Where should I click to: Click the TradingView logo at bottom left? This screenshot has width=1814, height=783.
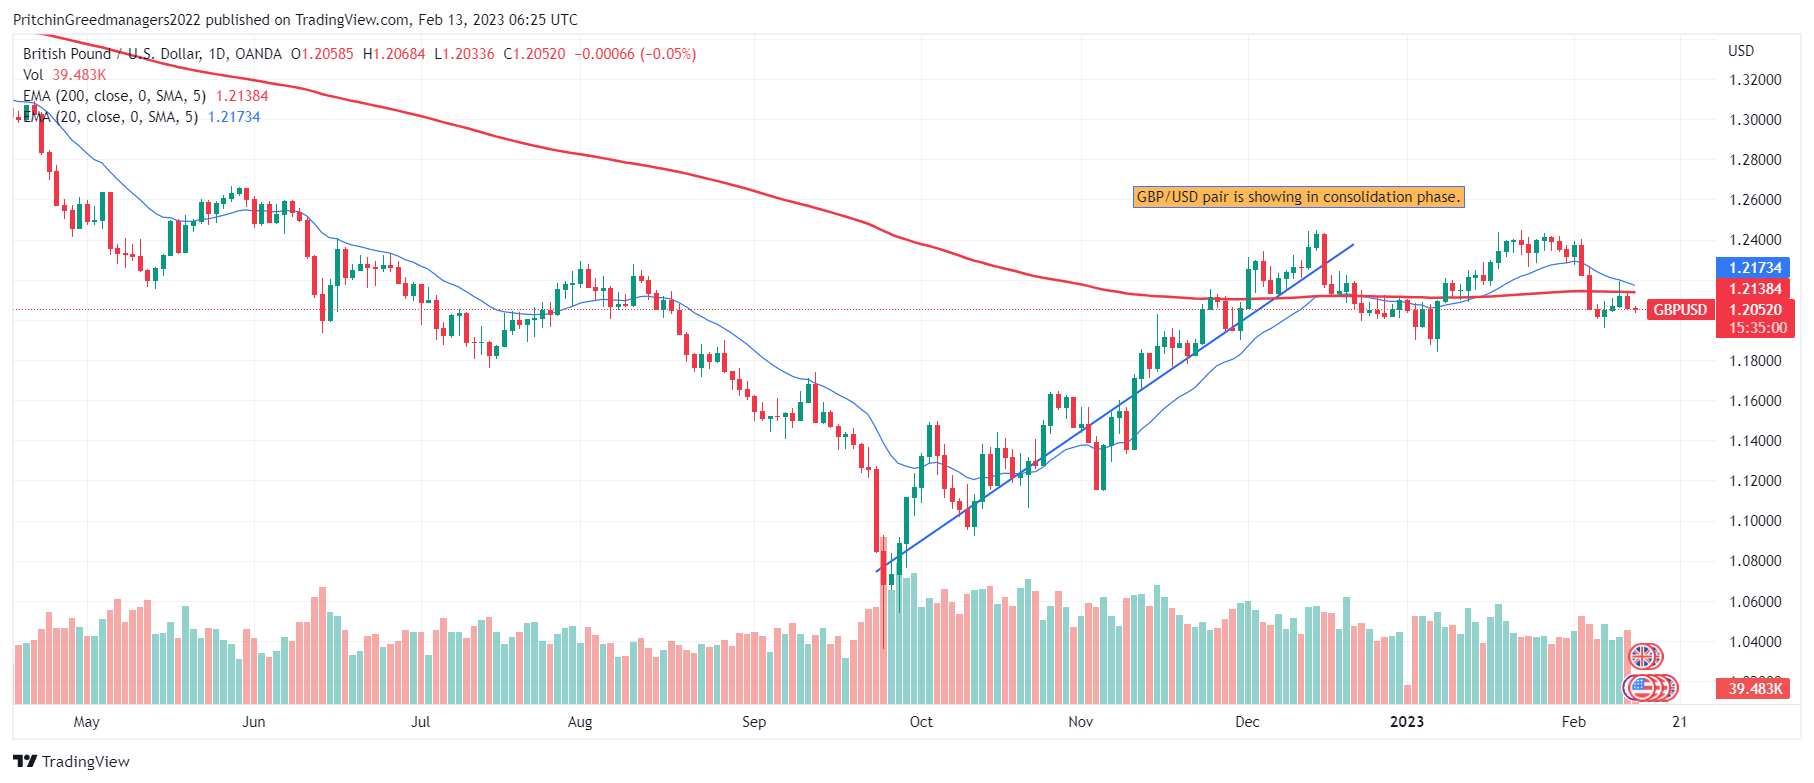pyautogui.click(x=72, y=761)
